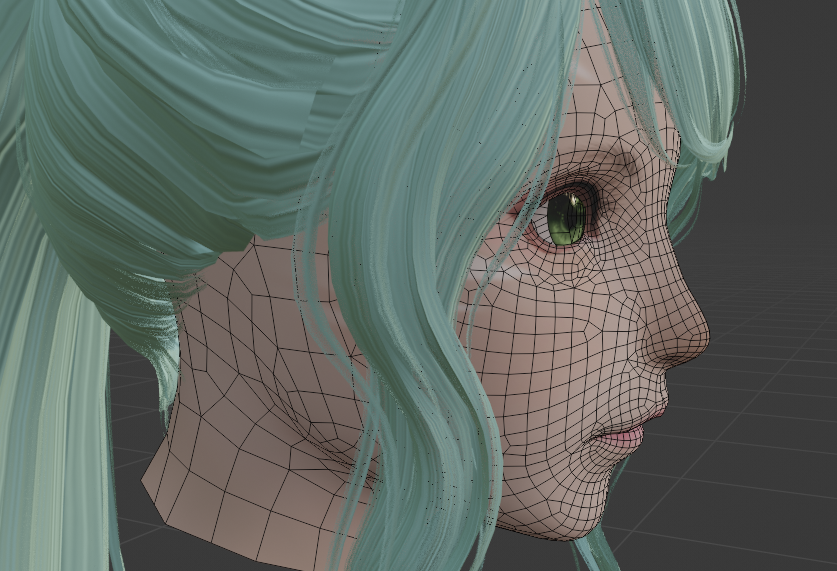Screen dimensions: 837x571
Task: Click the dark upper eyelid lash line
Action: click(x=570, y=189)
